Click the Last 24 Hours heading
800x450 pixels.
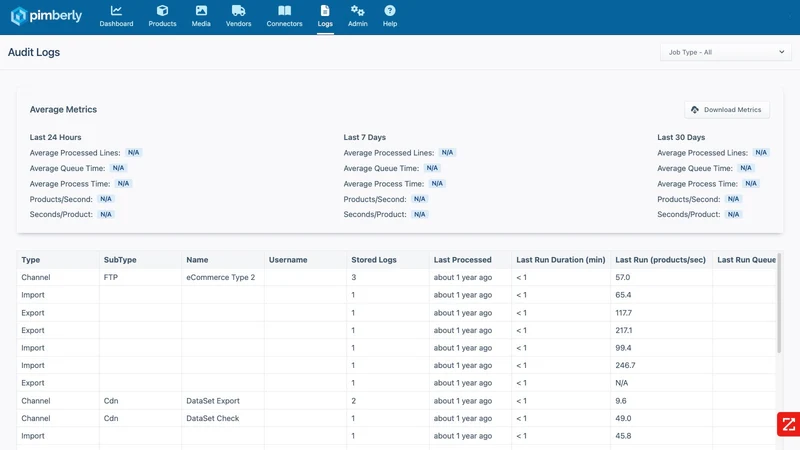coord(55,137)
